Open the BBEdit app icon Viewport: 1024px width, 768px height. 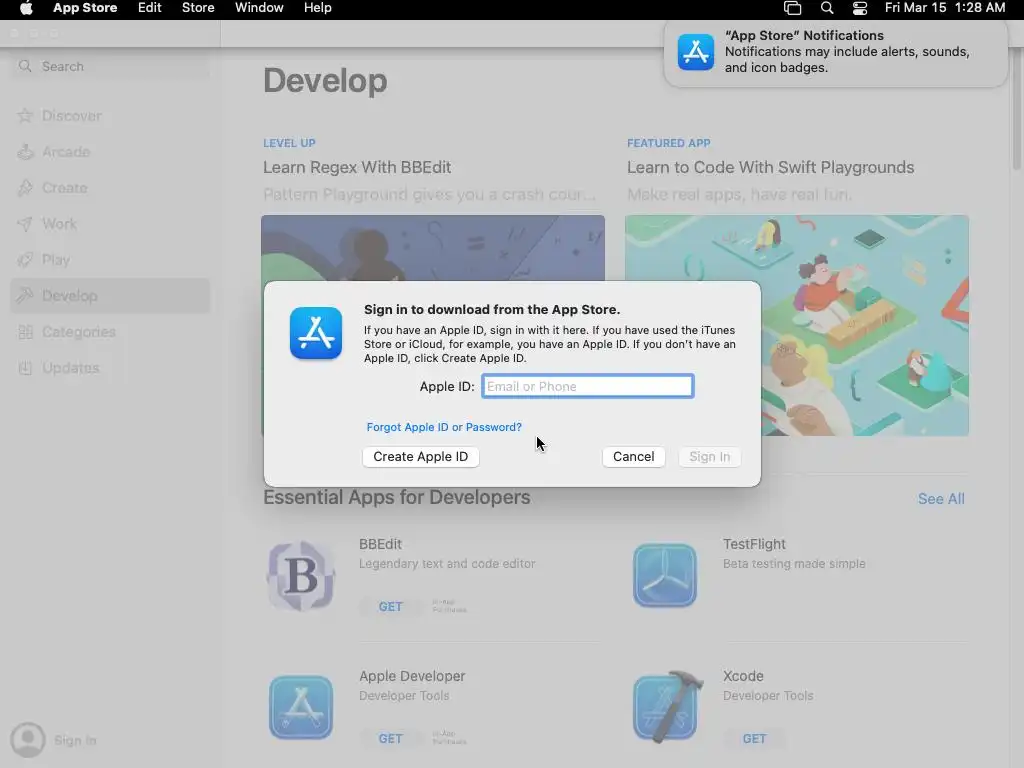[x=301, y=575]
